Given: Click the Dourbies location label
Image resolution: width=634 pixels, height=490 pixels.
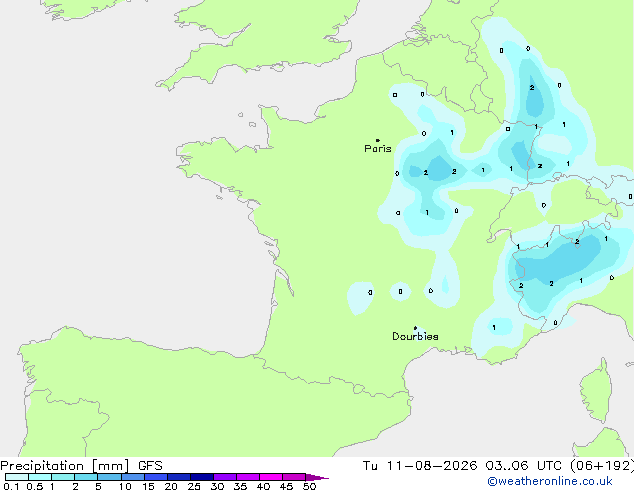Looking at the screenshot, I should [x=415, y=336].
